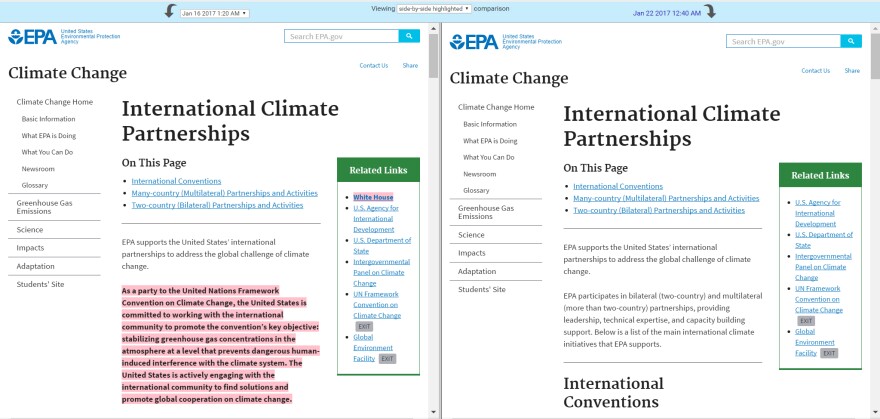
Task: Click U.S. Department of State in left pane
Action: (382, 246)
